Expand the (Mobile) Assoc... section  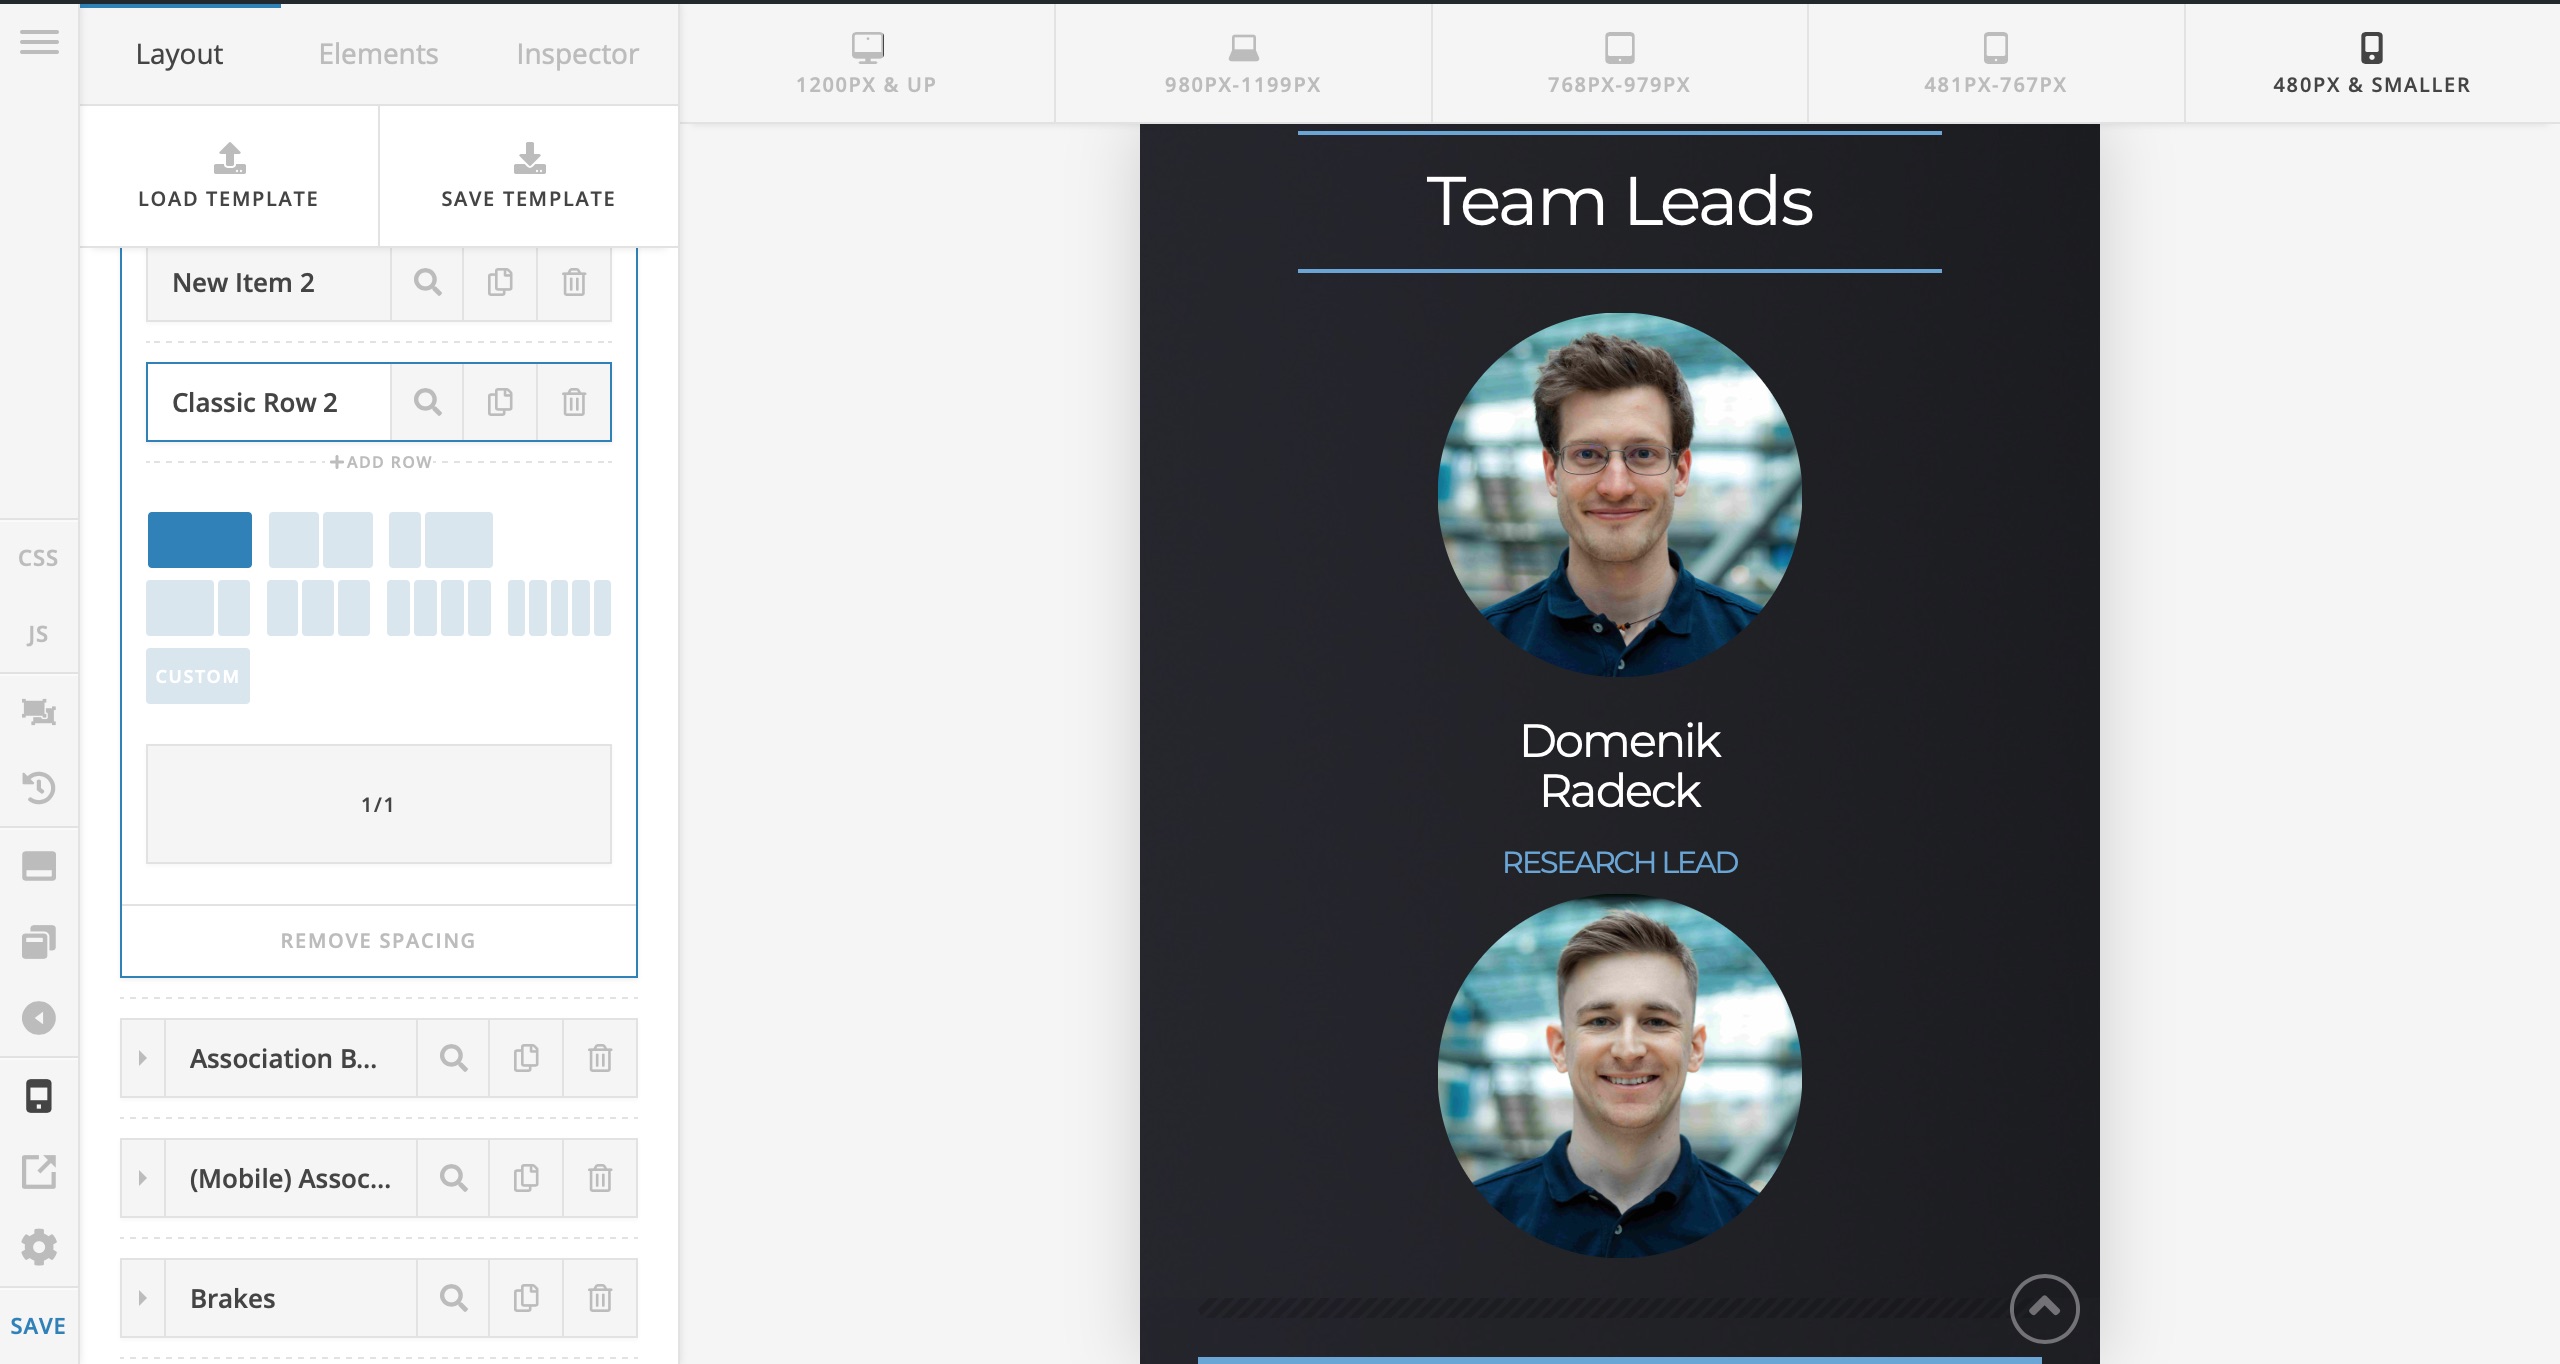pos(143,1178)
